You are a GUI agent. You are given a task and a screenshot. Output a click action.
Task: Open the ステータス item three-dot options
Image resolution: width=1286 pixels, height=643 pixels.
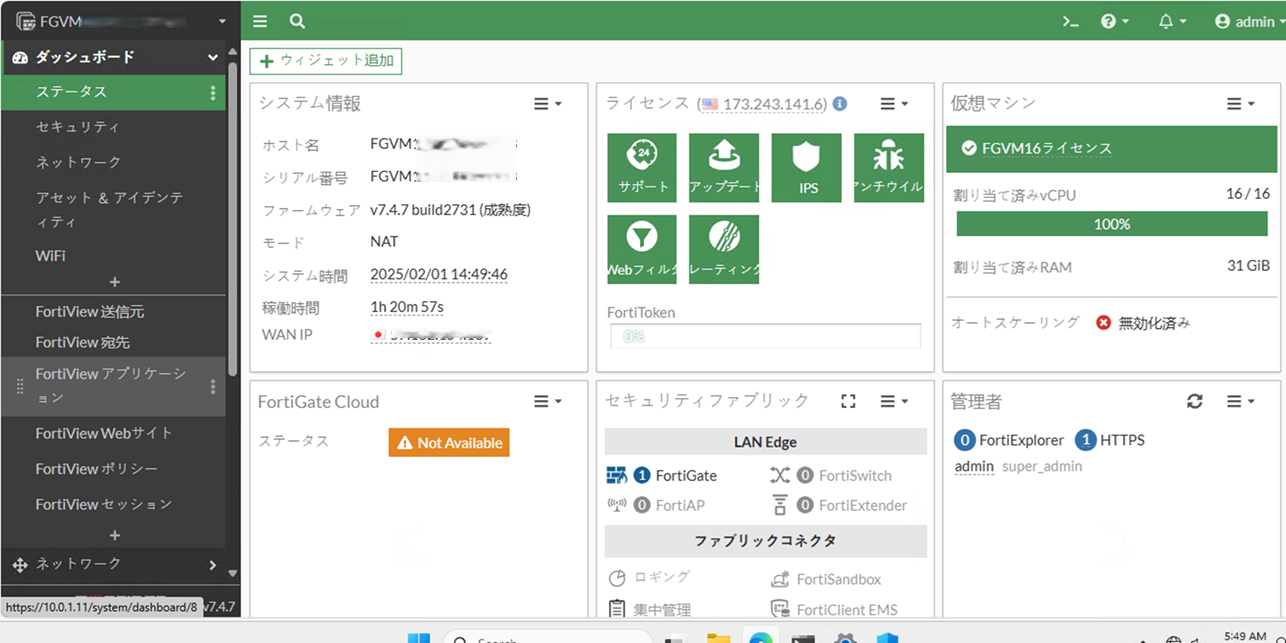212,93
